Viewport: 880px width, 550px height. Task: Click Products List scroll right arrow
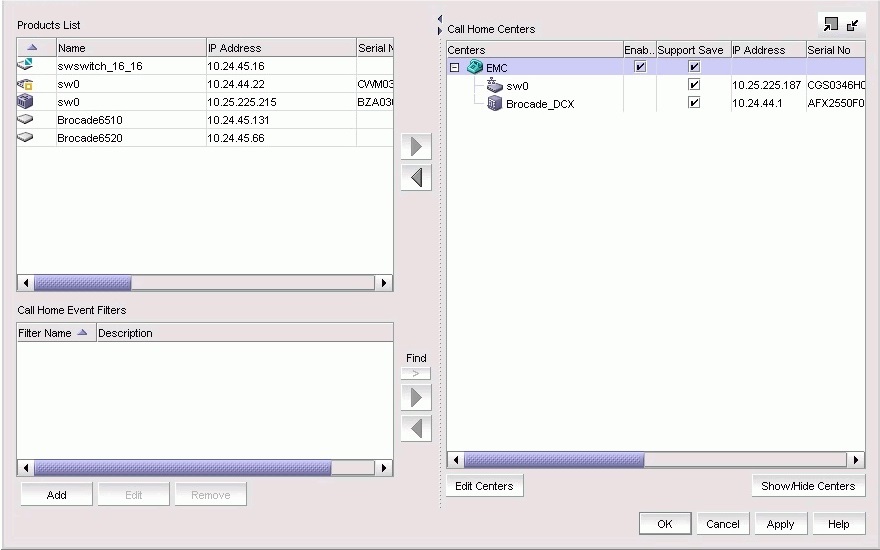(x=384, y=283)
